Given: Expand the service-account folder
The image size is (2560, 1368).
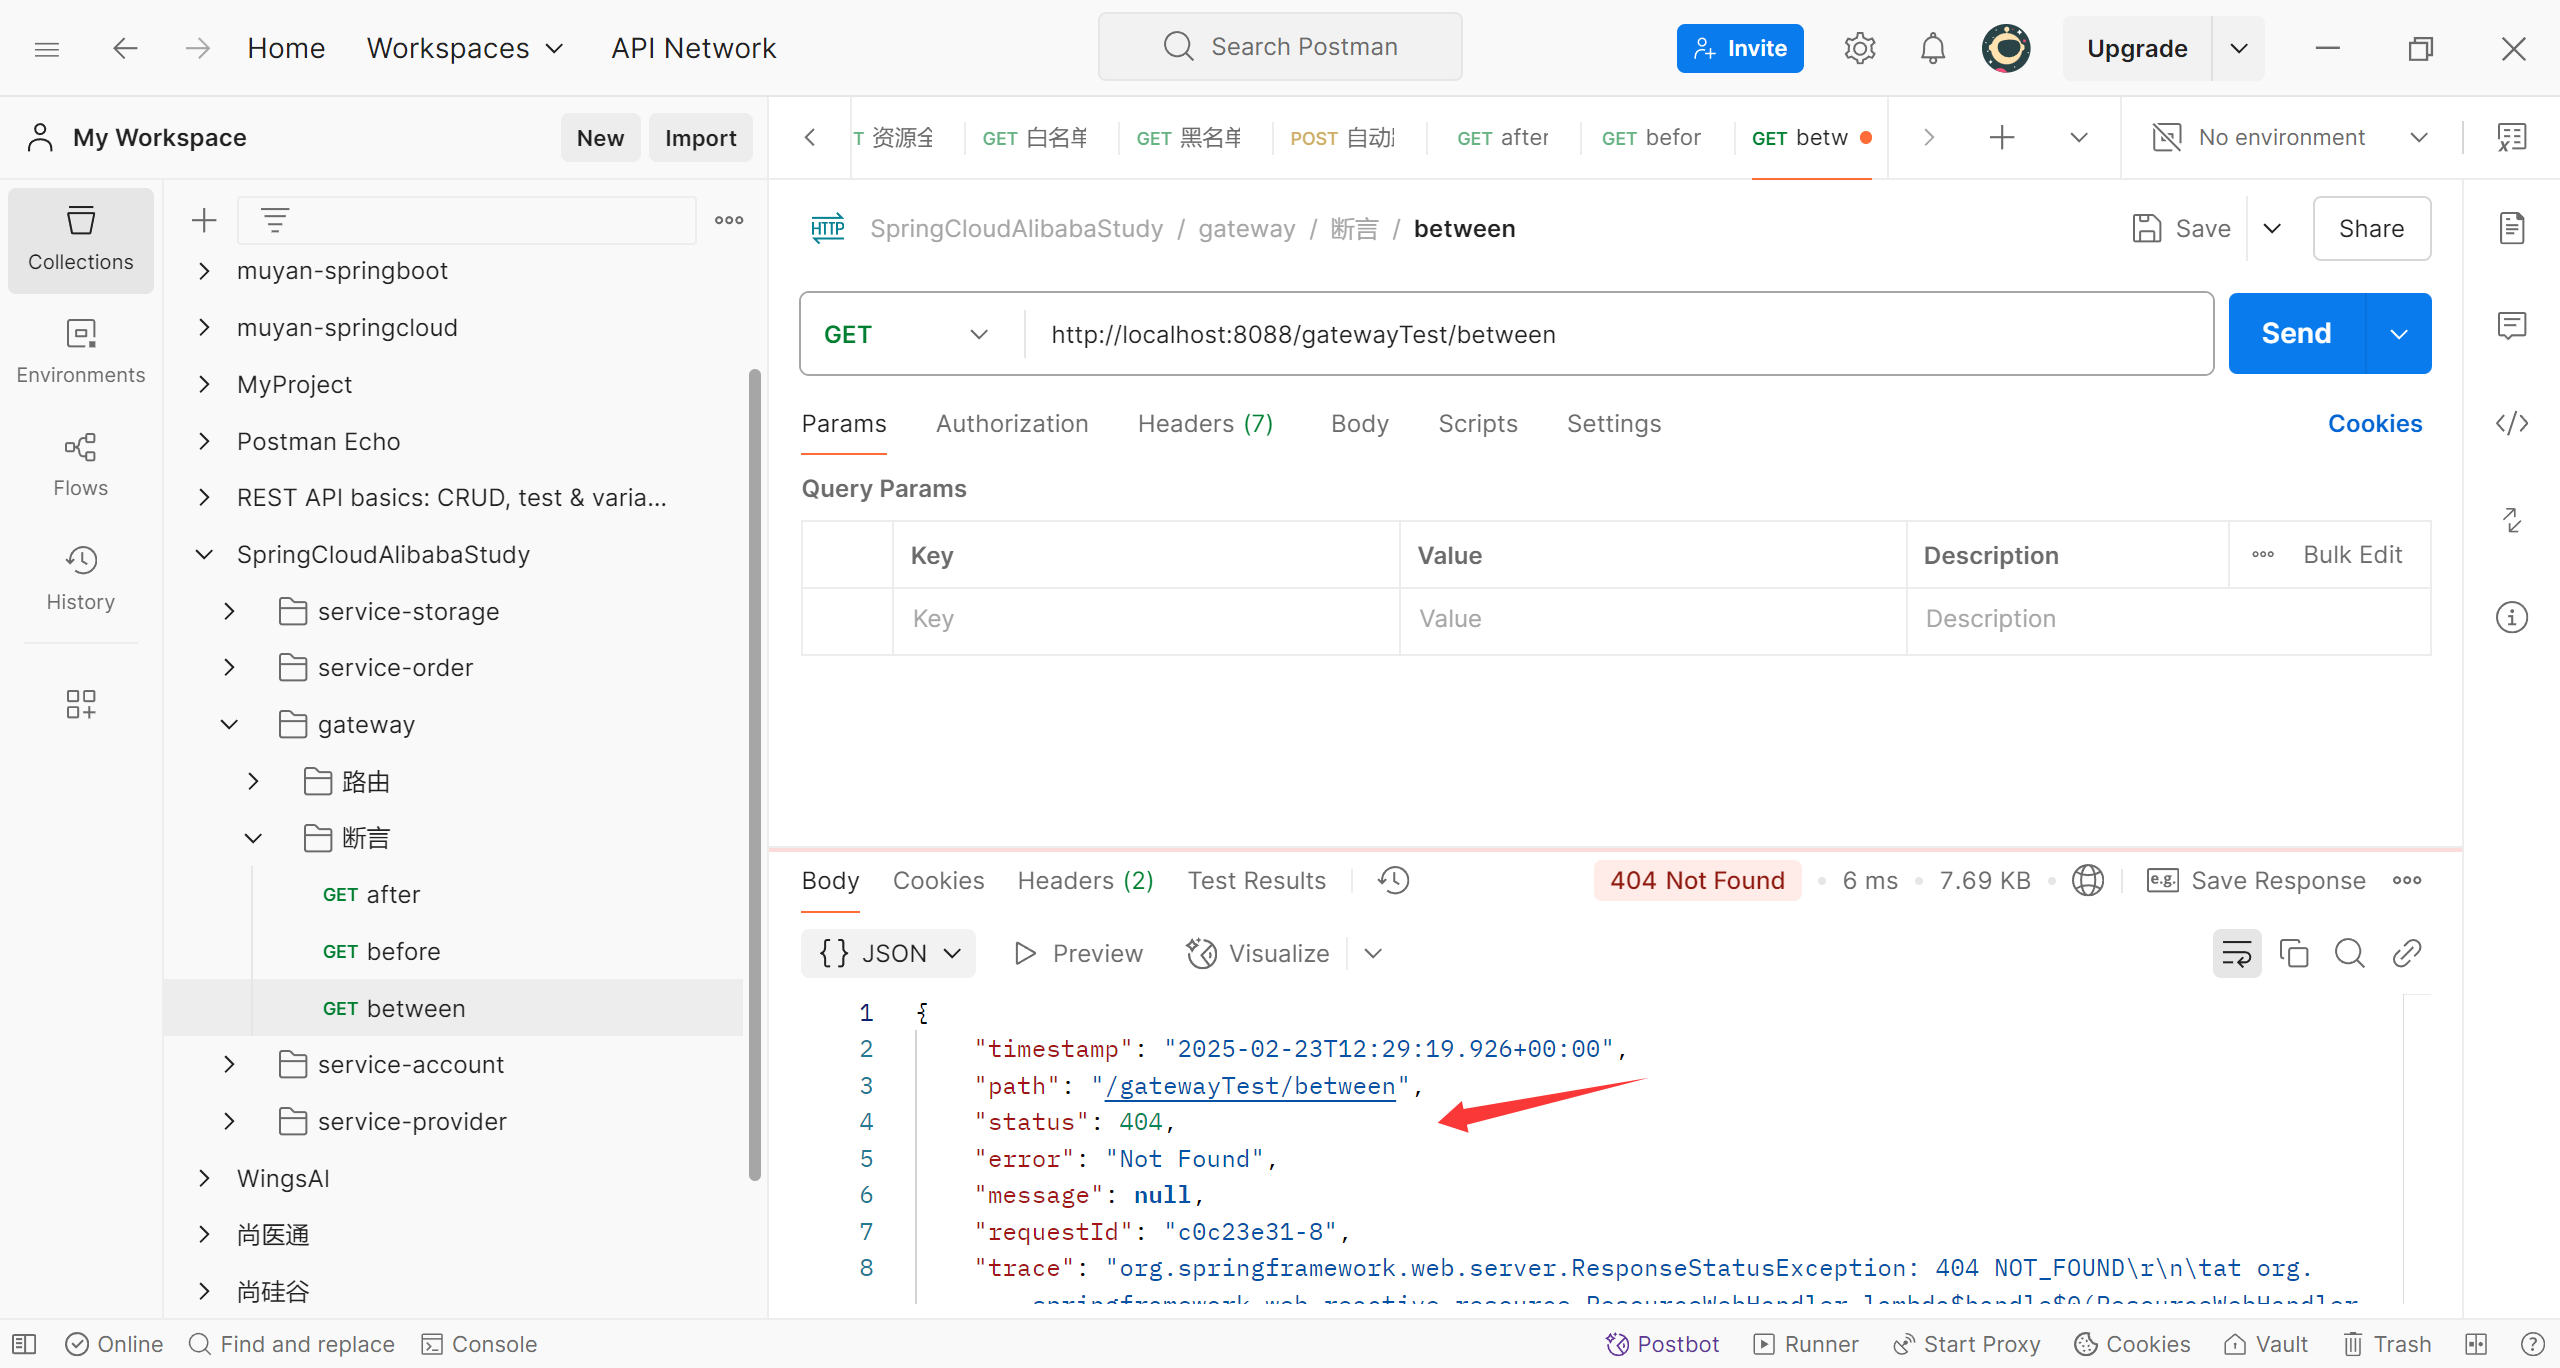Looking at the screenshot, I should pos(229,1065).
